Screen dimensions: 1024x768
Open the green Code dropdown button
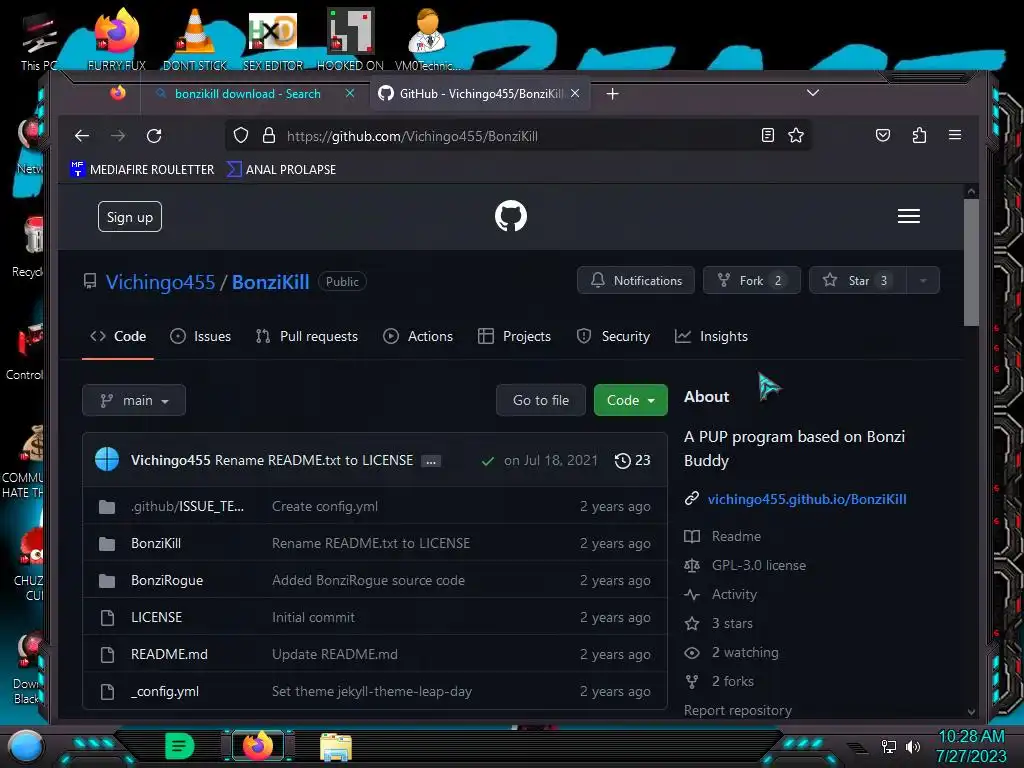[x=630, y=400]
